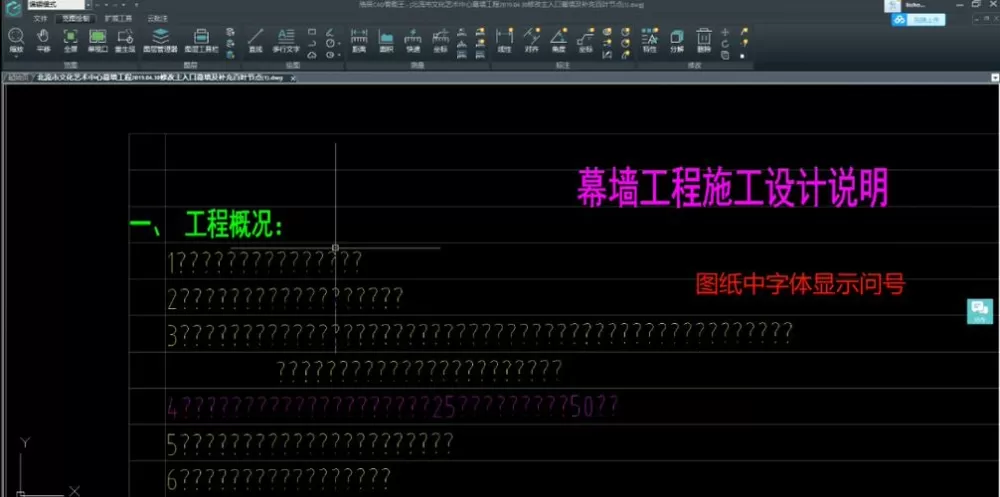Select the polyline pencil drawing tool
Viewport: 1000px width, 497px height.
click(x=330, y=32)
